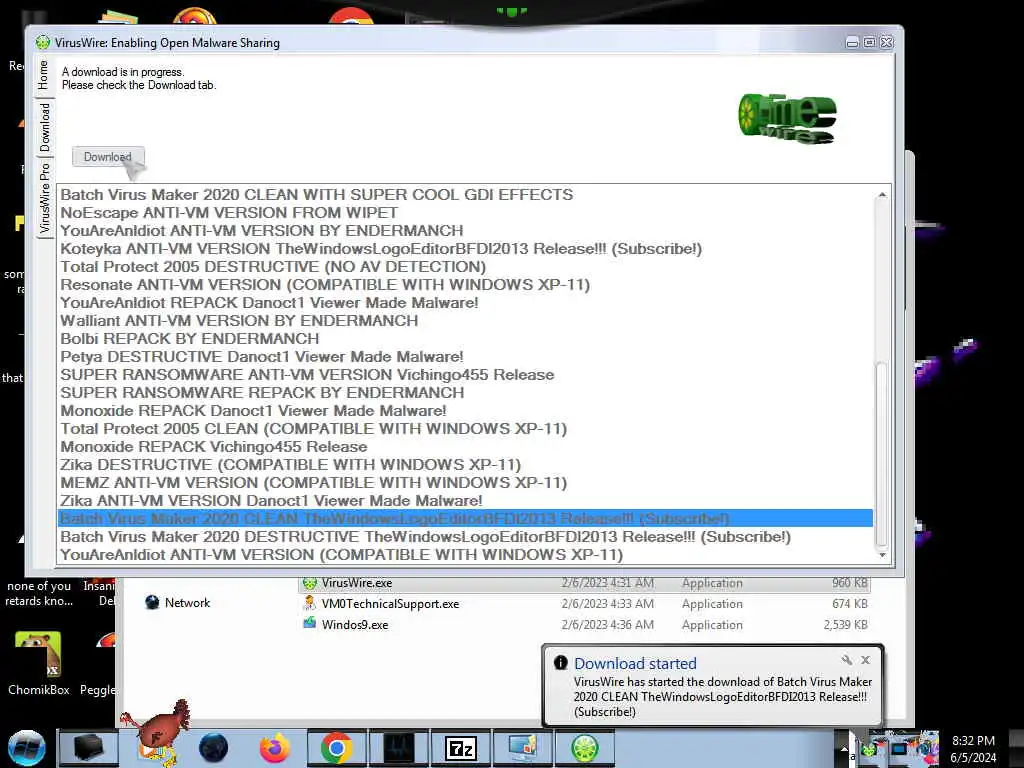The height and width of the screenshot is (768, 1024).
Task: Select Total Protect 2005 CLEAN entry
Action: [x=466, y=428]
